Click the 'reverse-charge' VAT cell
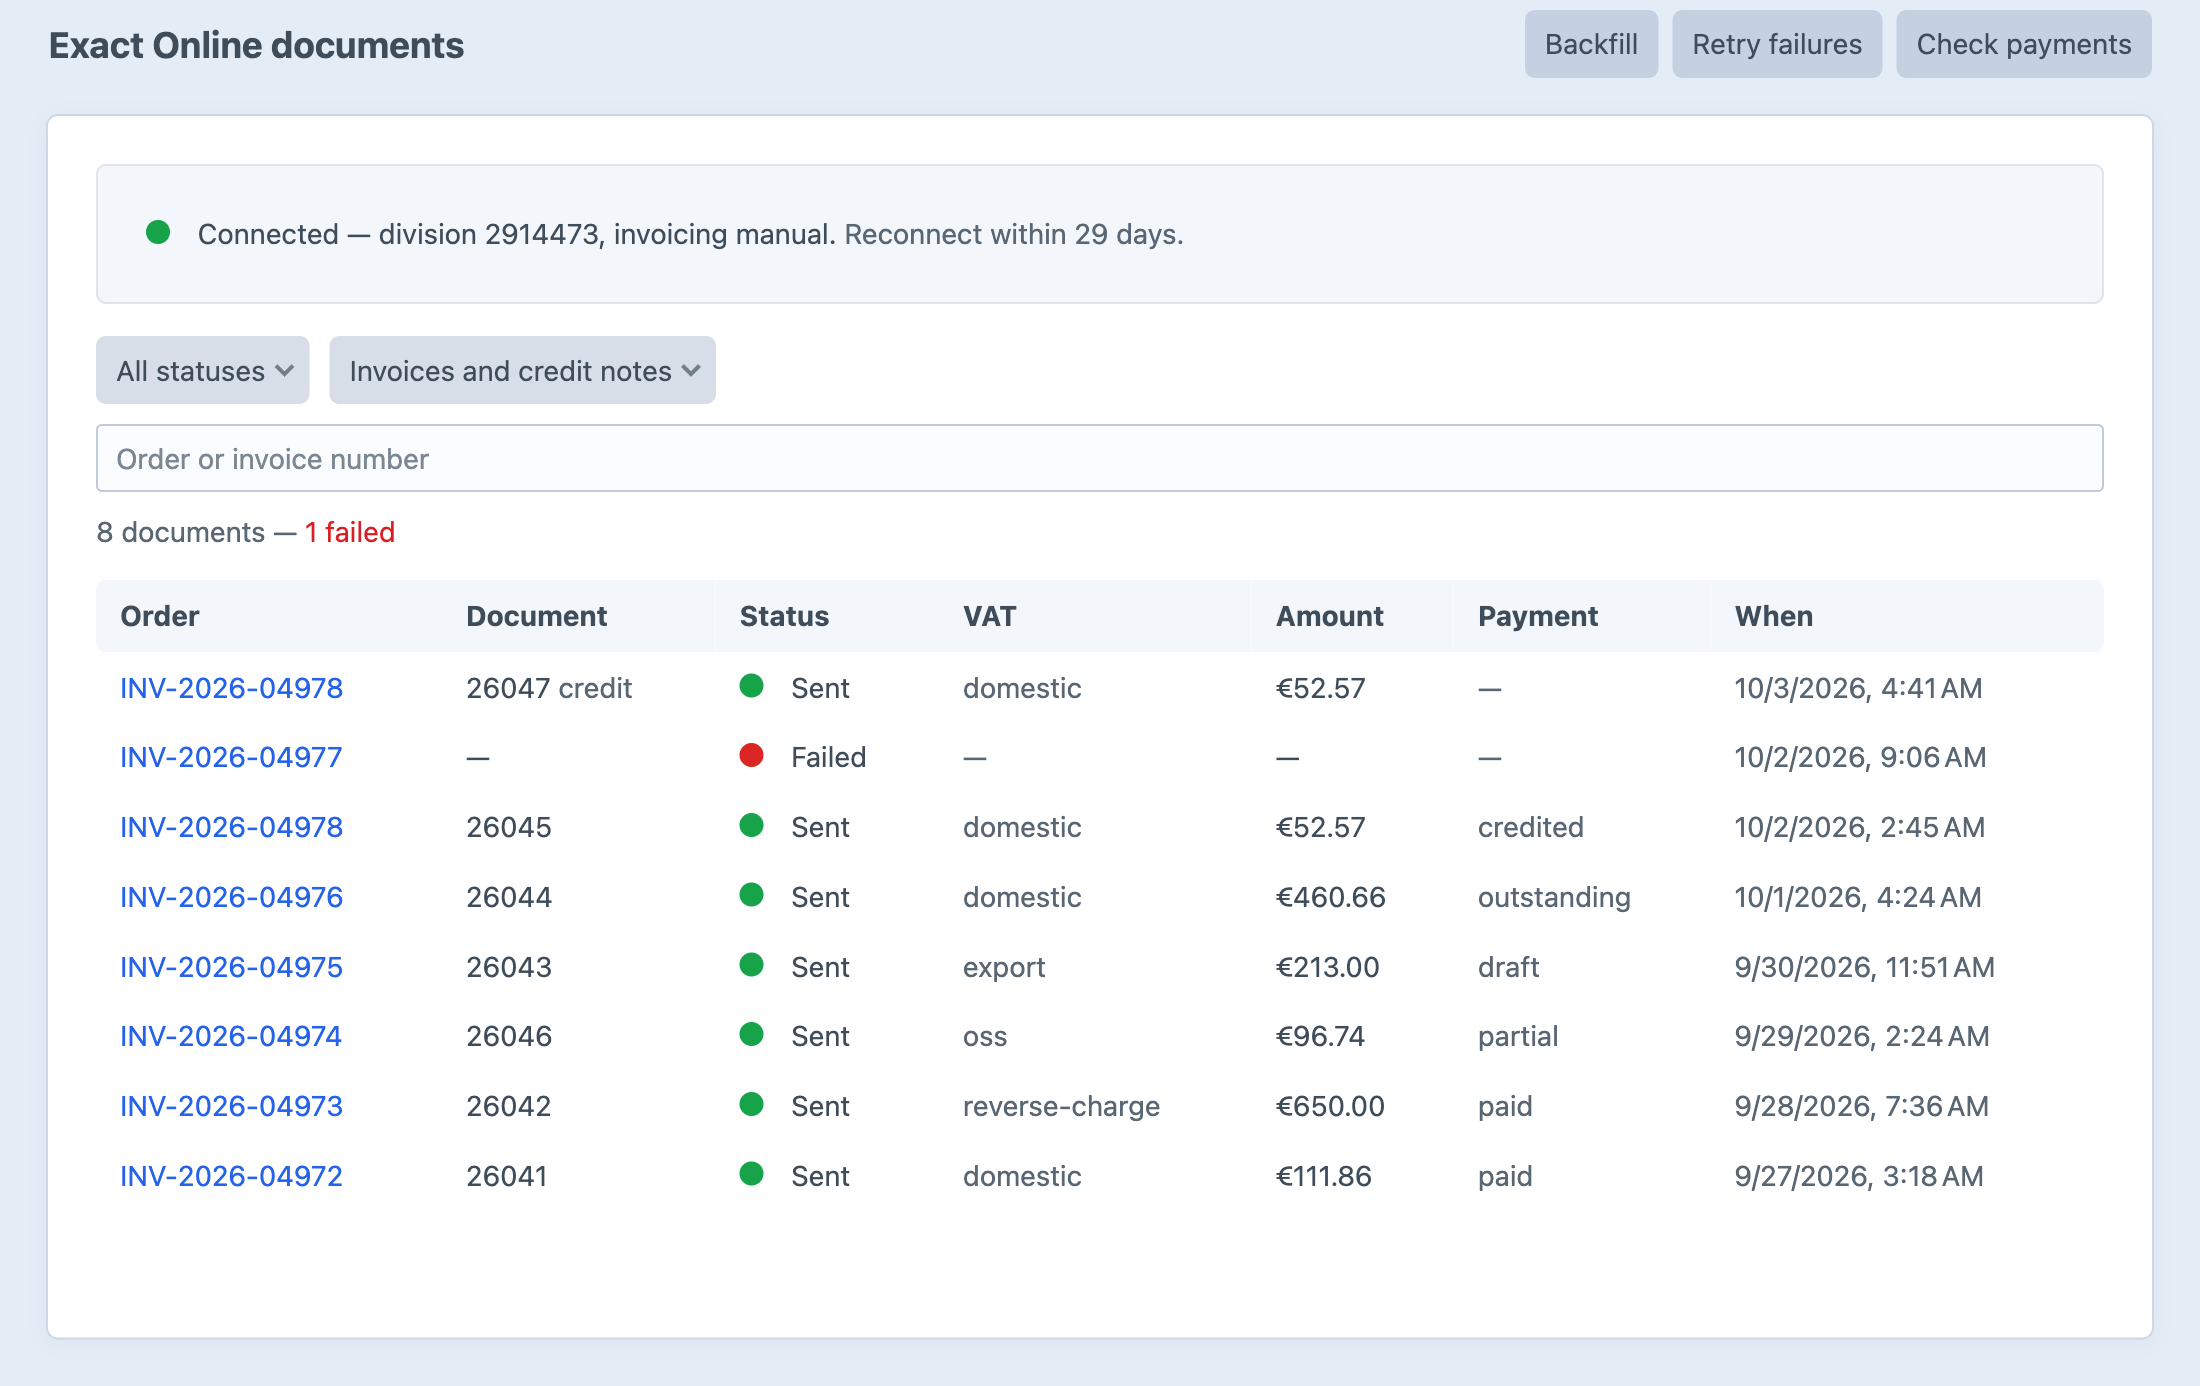Screen dimensions: 2200x1386 [1061, 1106]
